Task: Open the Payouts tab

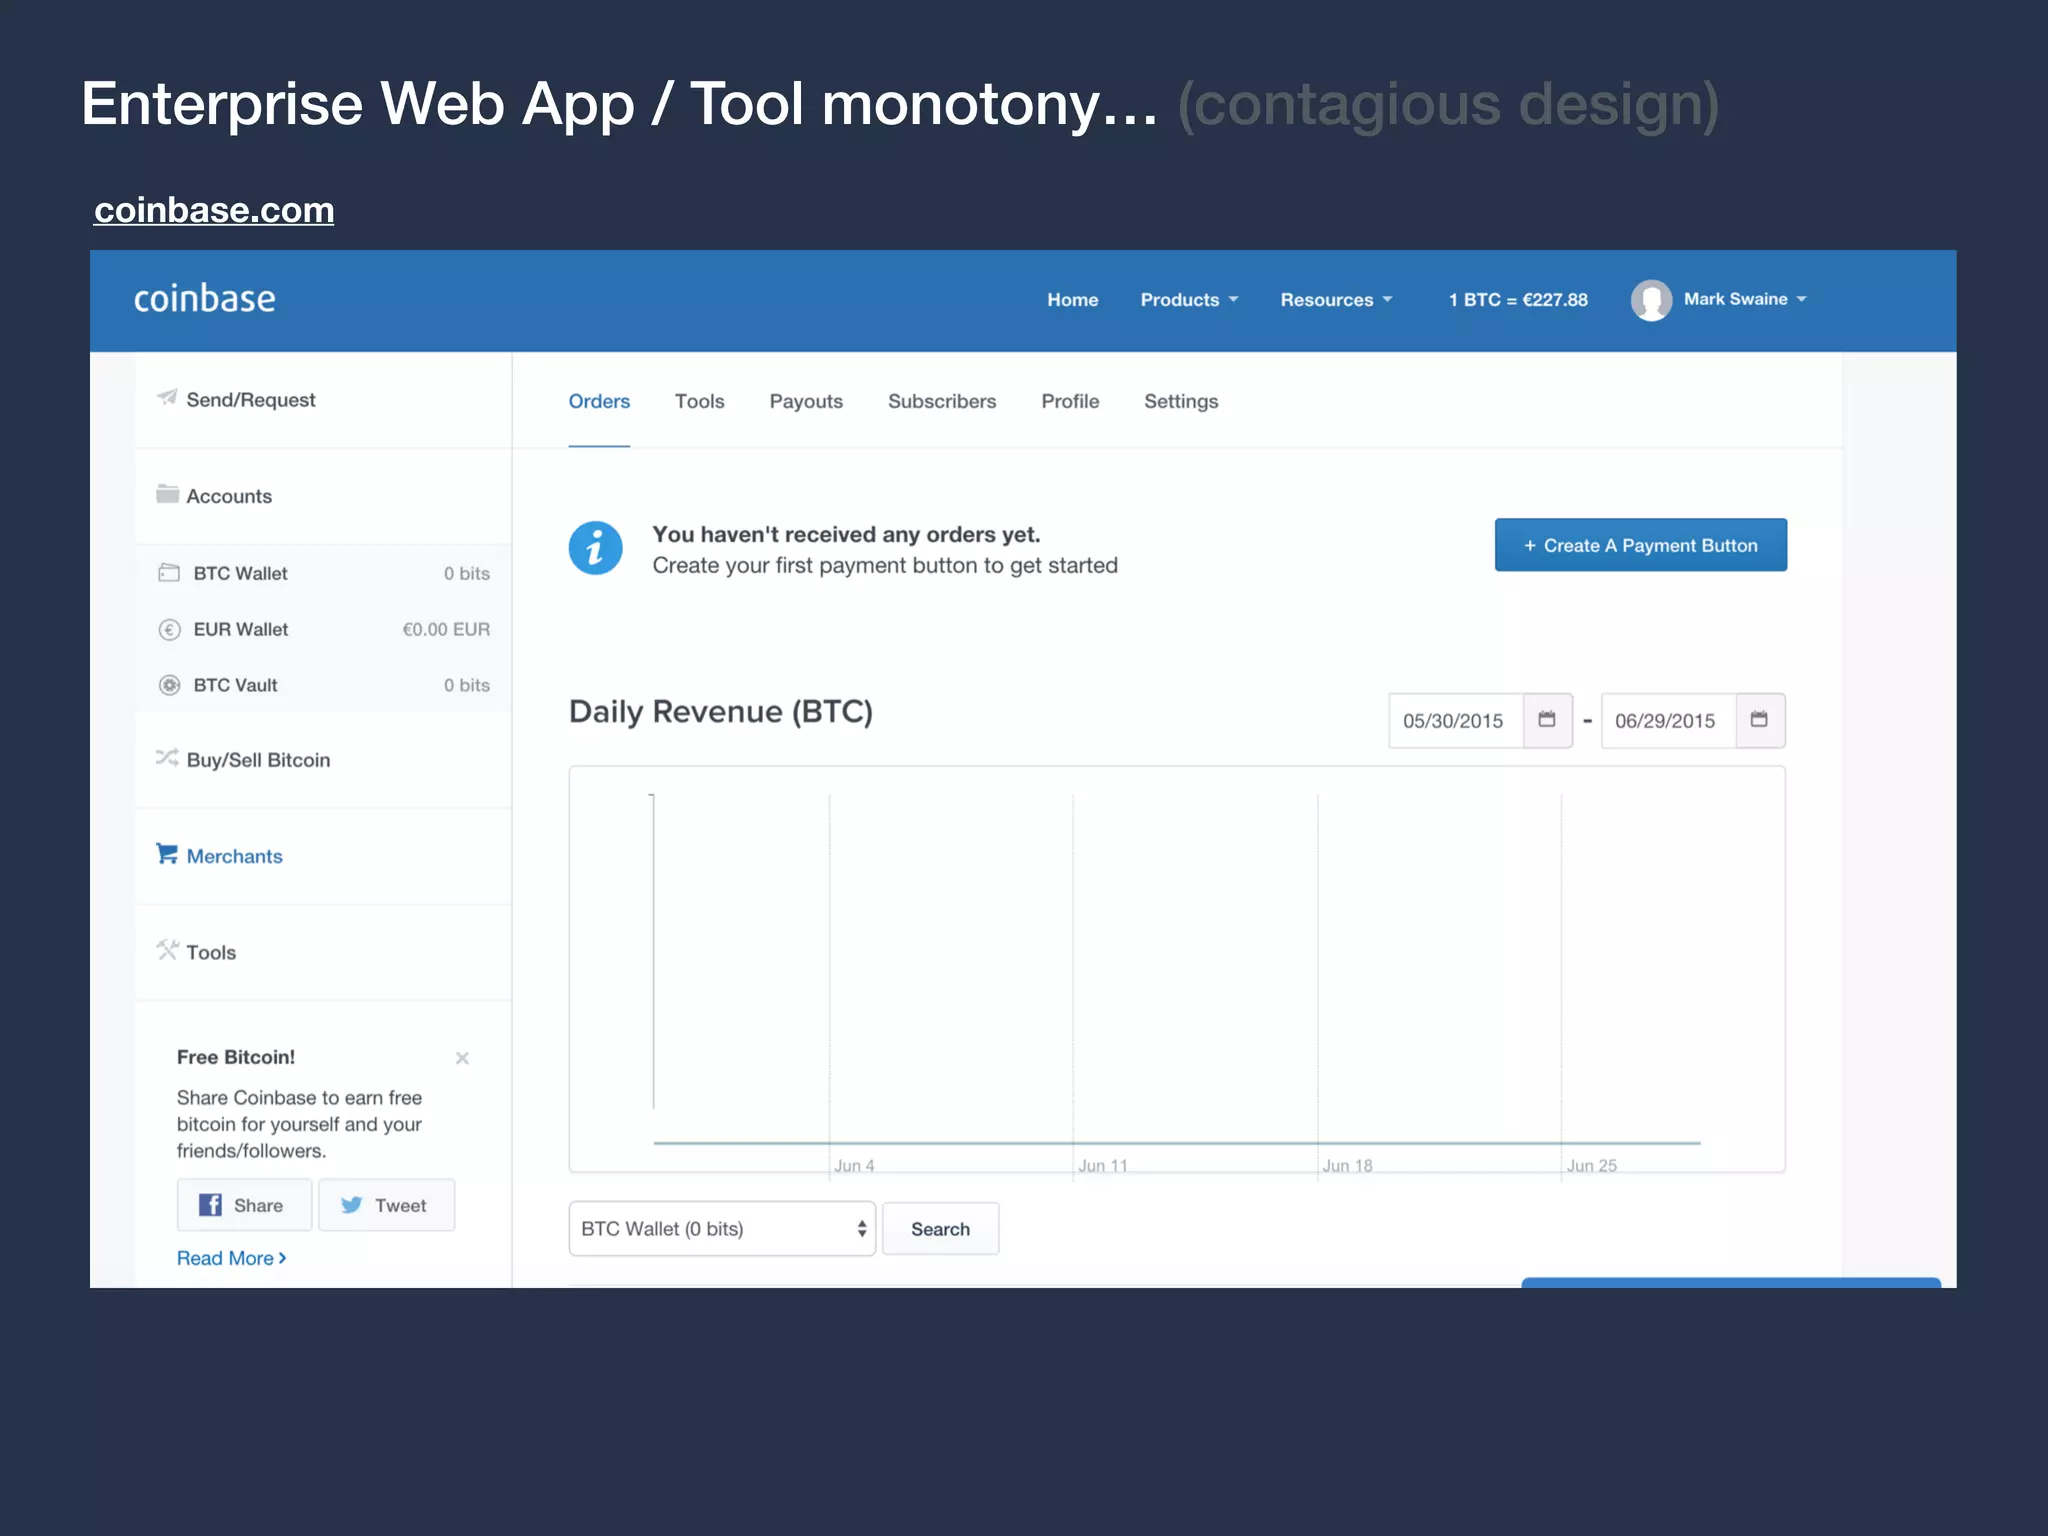Action: (x=806, y=401)
